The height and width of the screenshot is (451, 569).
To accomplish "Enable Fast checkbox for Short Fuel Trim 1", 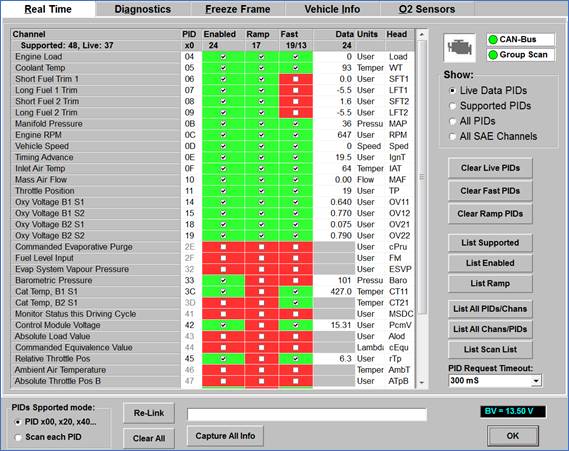I will pyautogui.click(x=296, y=79).
